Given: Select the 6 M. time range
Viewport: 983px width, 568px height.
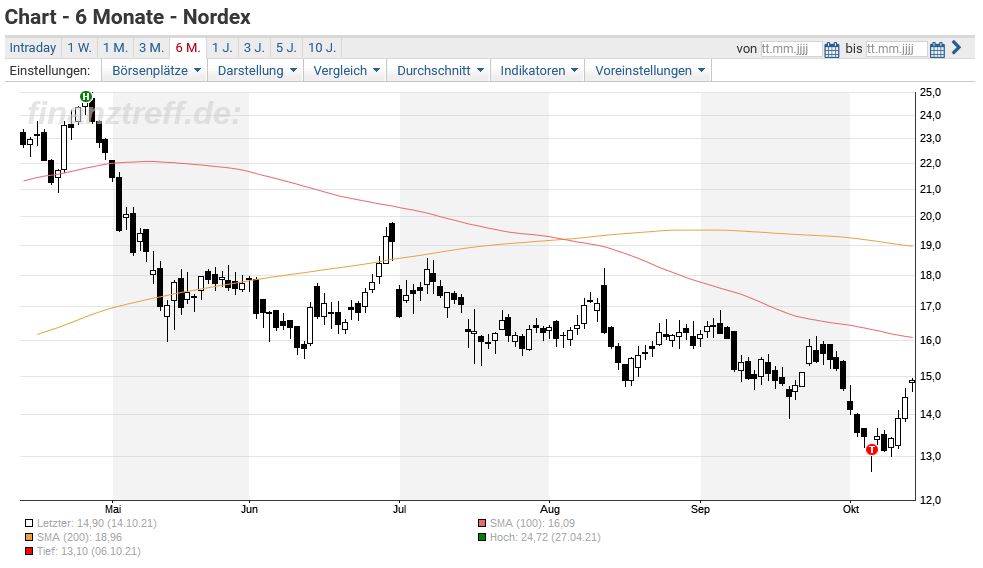Looking at the screenshot, I should [188, 48].
